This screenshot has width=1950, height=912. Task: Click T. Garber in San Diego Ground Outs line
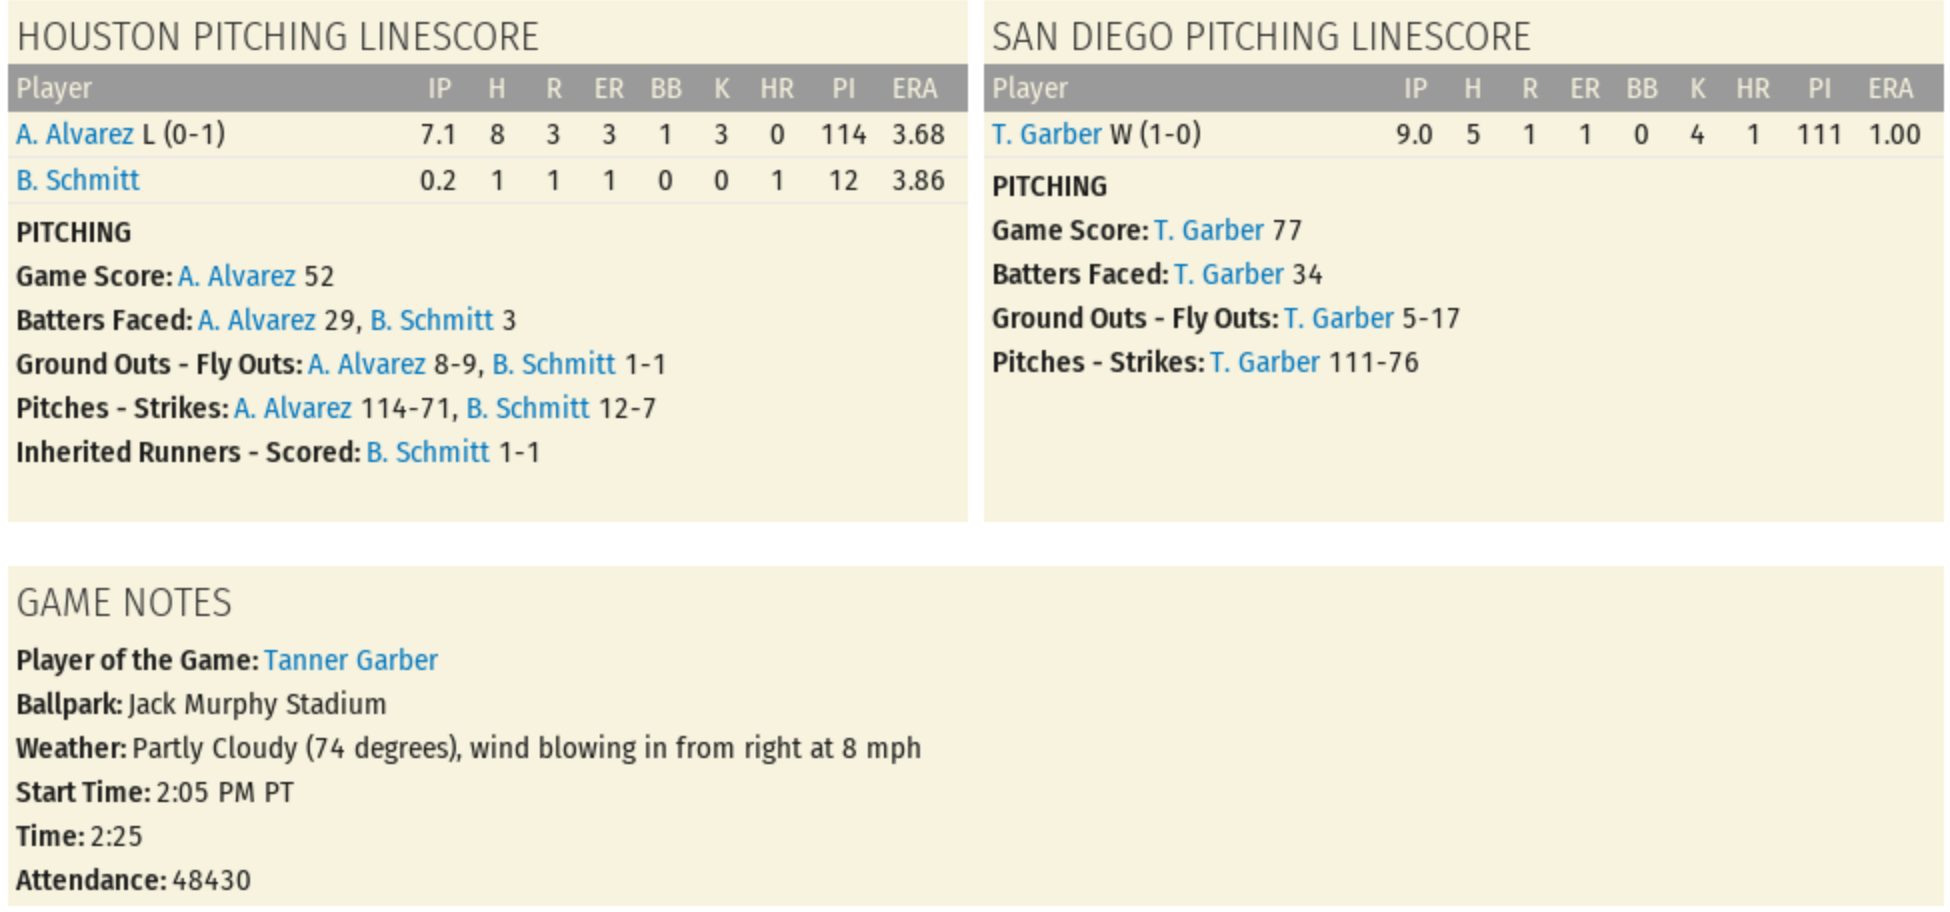[x=1338, y=318]
